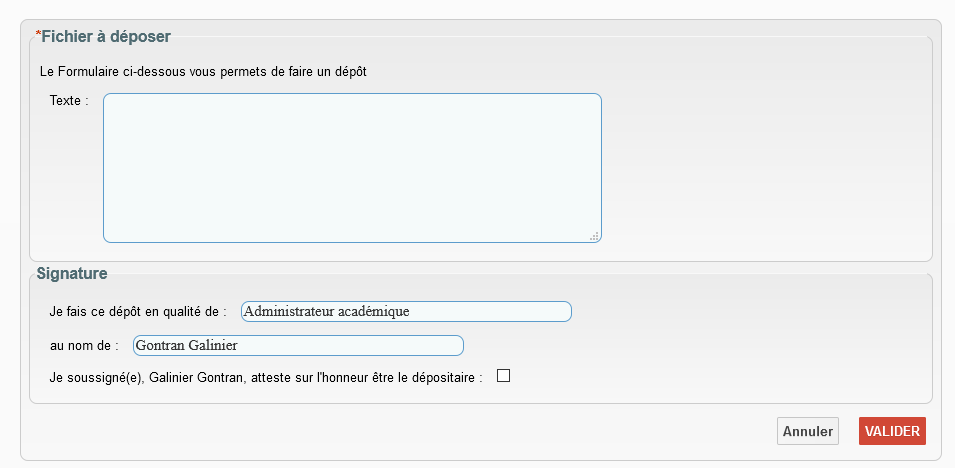Click the 'Signature' section heading
The width and height of the screenshot is (955, 468).
coord(72,272)
